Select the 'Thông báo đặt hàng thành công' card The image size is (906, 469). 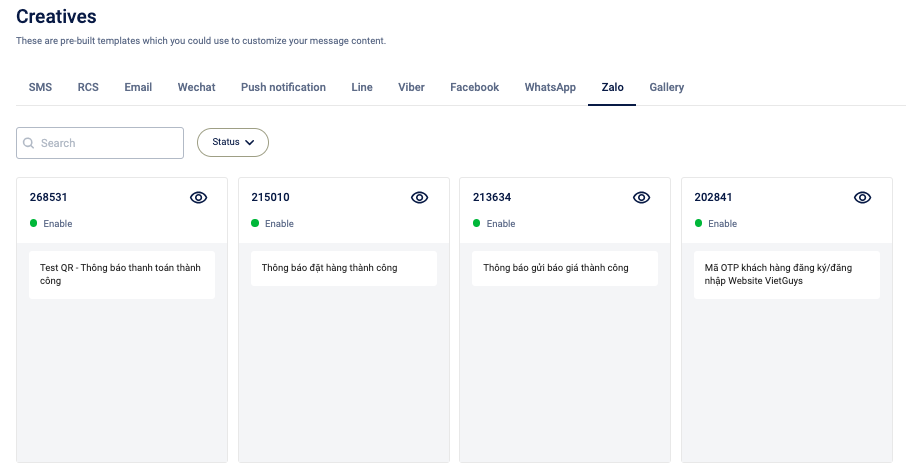tap(344, 268)
